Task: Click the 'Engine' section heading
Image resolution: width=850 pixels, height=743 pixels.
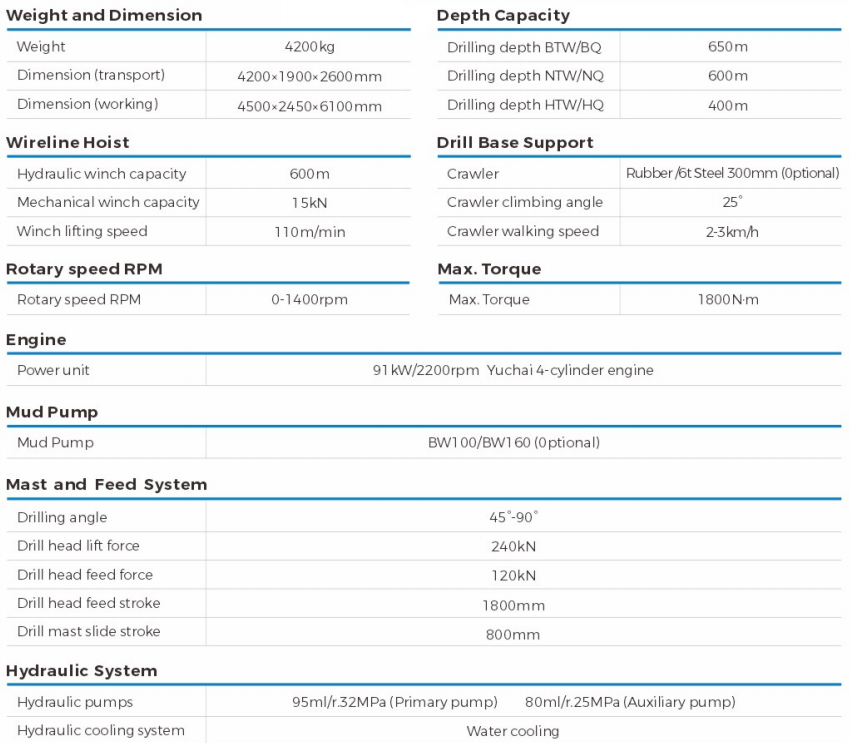Action: pyautogui.click(x=36, y=340)
